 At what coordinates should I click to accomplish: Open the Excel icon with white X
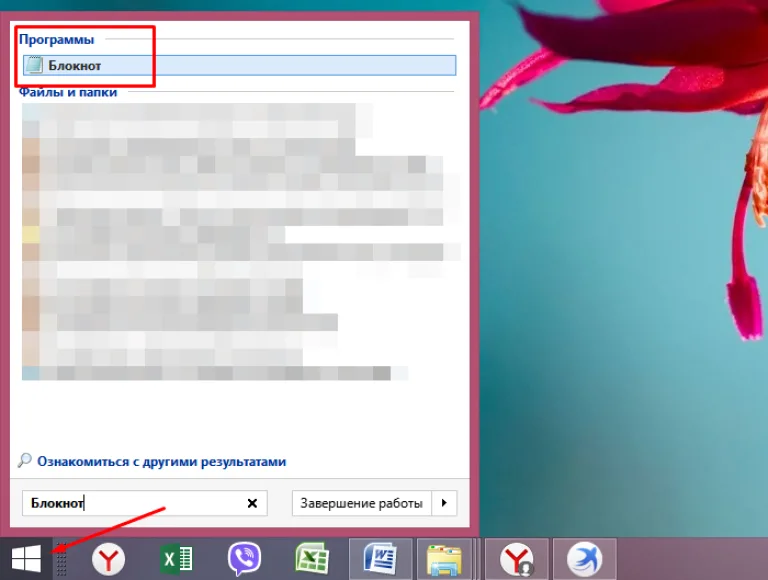[176, 559]
